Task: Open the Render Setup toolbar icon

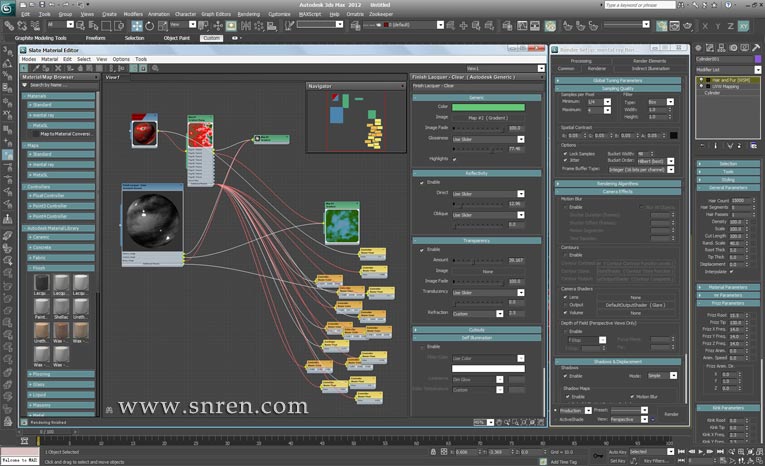Action: coord(662,25)
